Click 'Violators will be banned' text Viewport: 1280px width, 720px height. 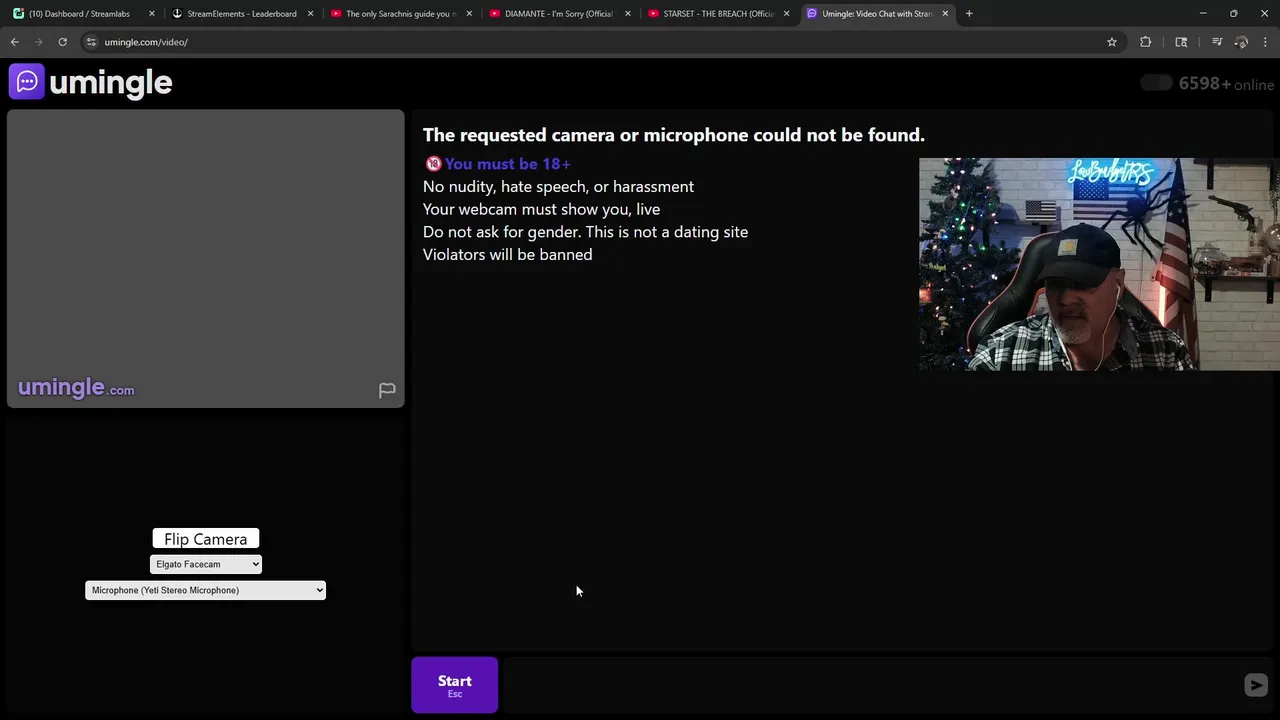pos(507,254)
